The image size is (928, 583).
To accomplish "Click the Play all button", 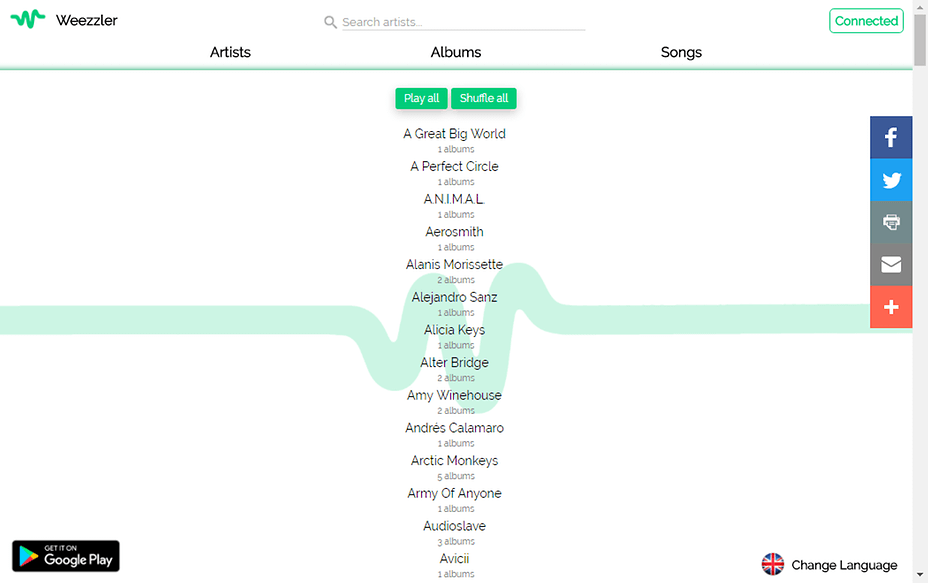I will [421, 98].
